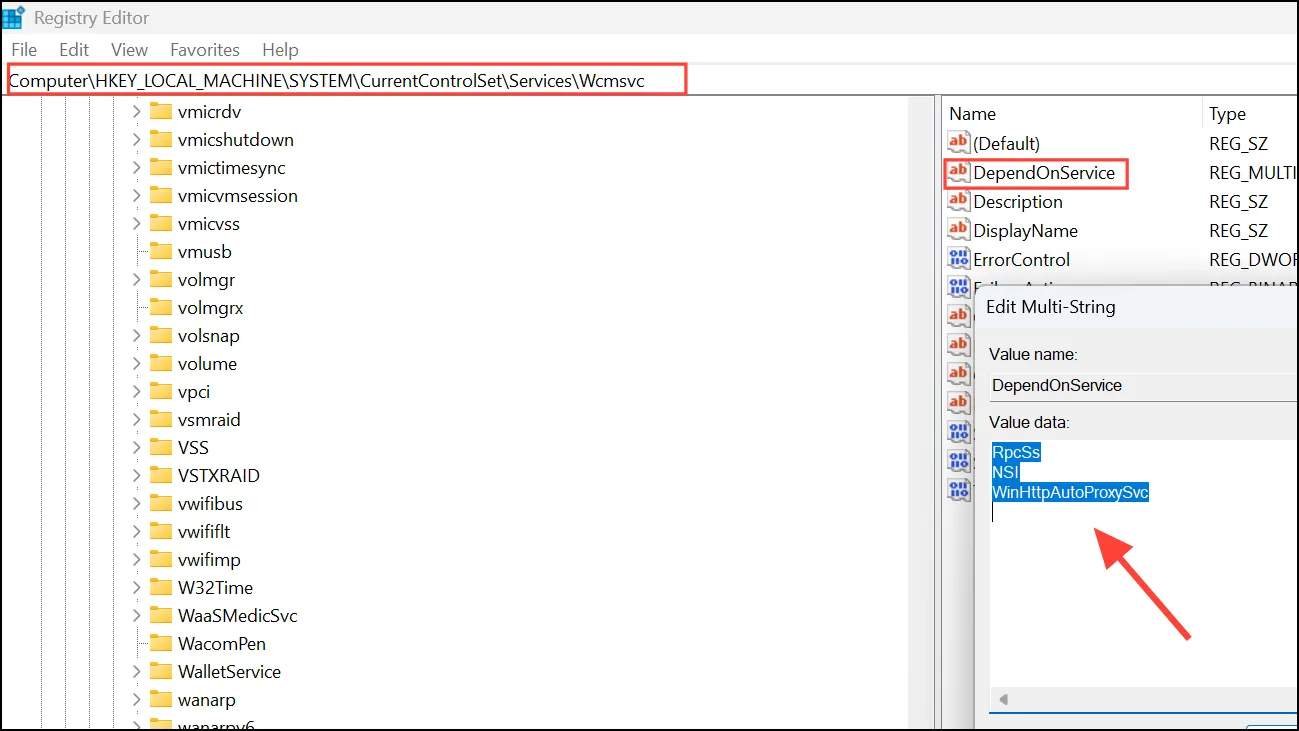Click the folder icon beside vmicshutdown
Viewport: 1299px width, 731px height.
161,139
